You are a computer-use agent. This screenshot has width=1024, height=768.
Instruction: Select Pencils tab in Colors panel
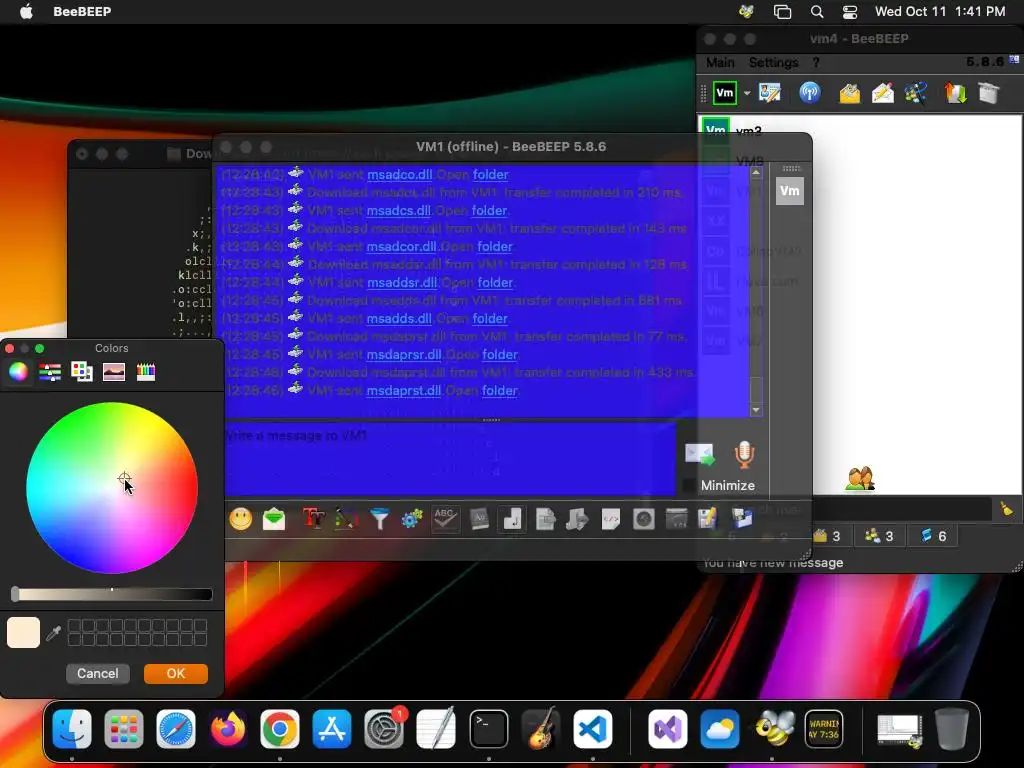(x=146, y=372)
